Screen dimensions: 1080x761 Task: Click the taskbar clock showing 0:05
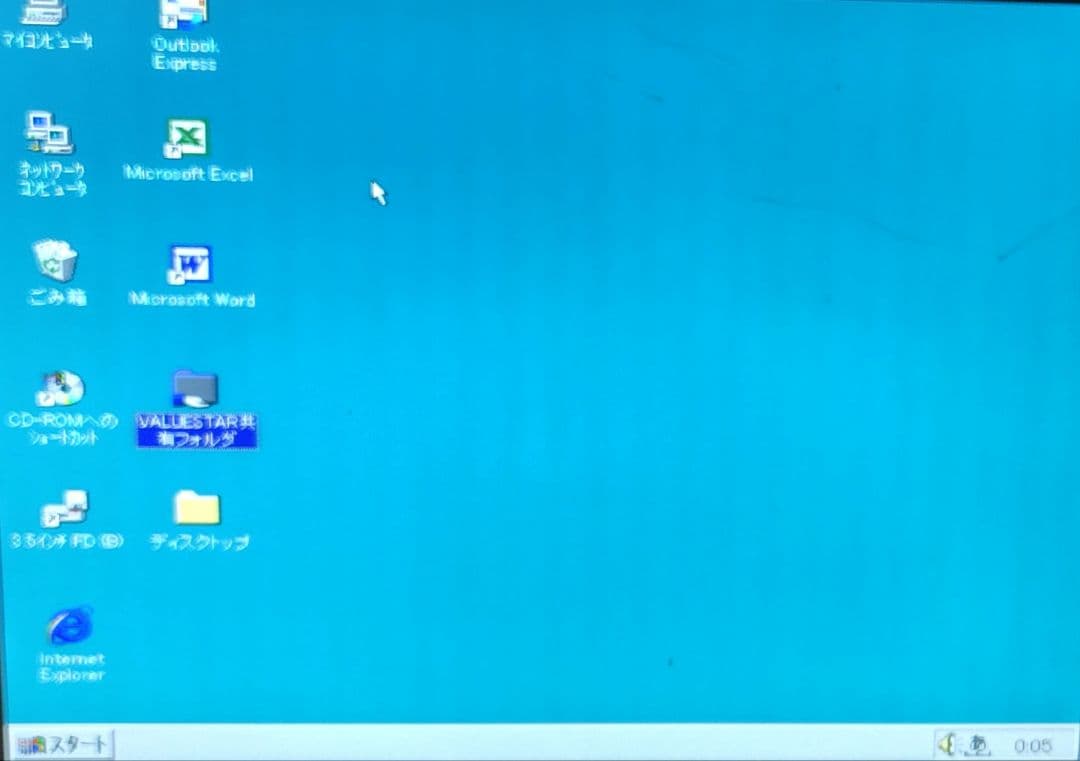[x=1032, y=746]
